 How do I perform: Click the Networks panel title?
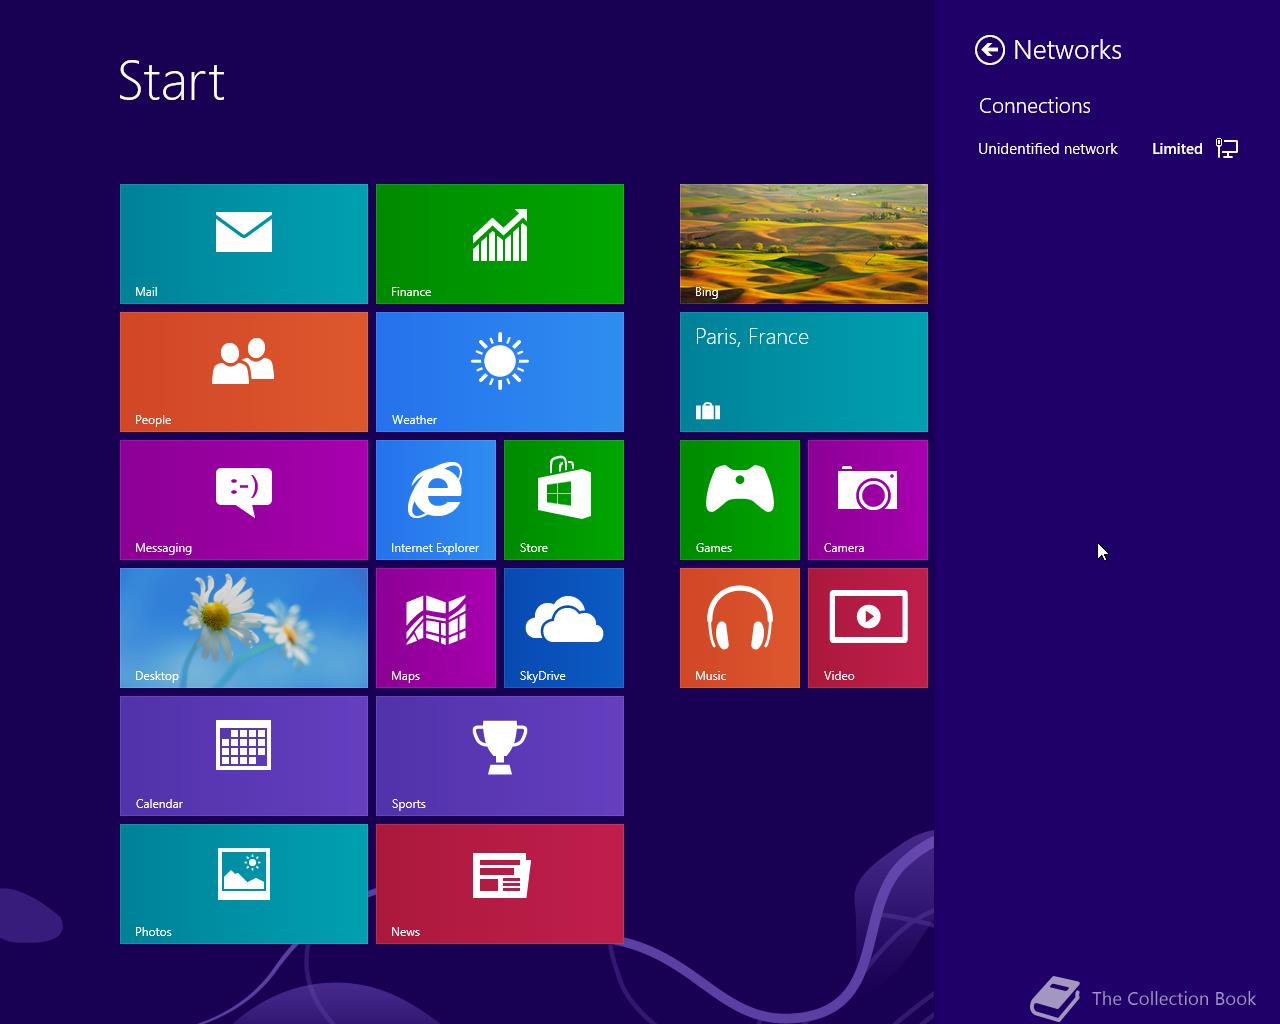[1067, 50]
